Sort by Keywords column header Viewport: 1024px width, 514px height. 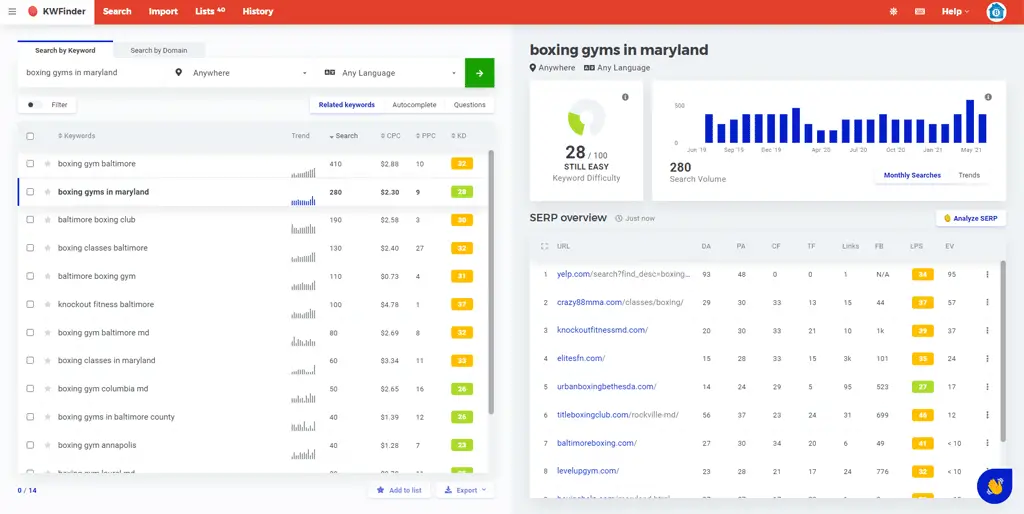[x=76, y=136]
